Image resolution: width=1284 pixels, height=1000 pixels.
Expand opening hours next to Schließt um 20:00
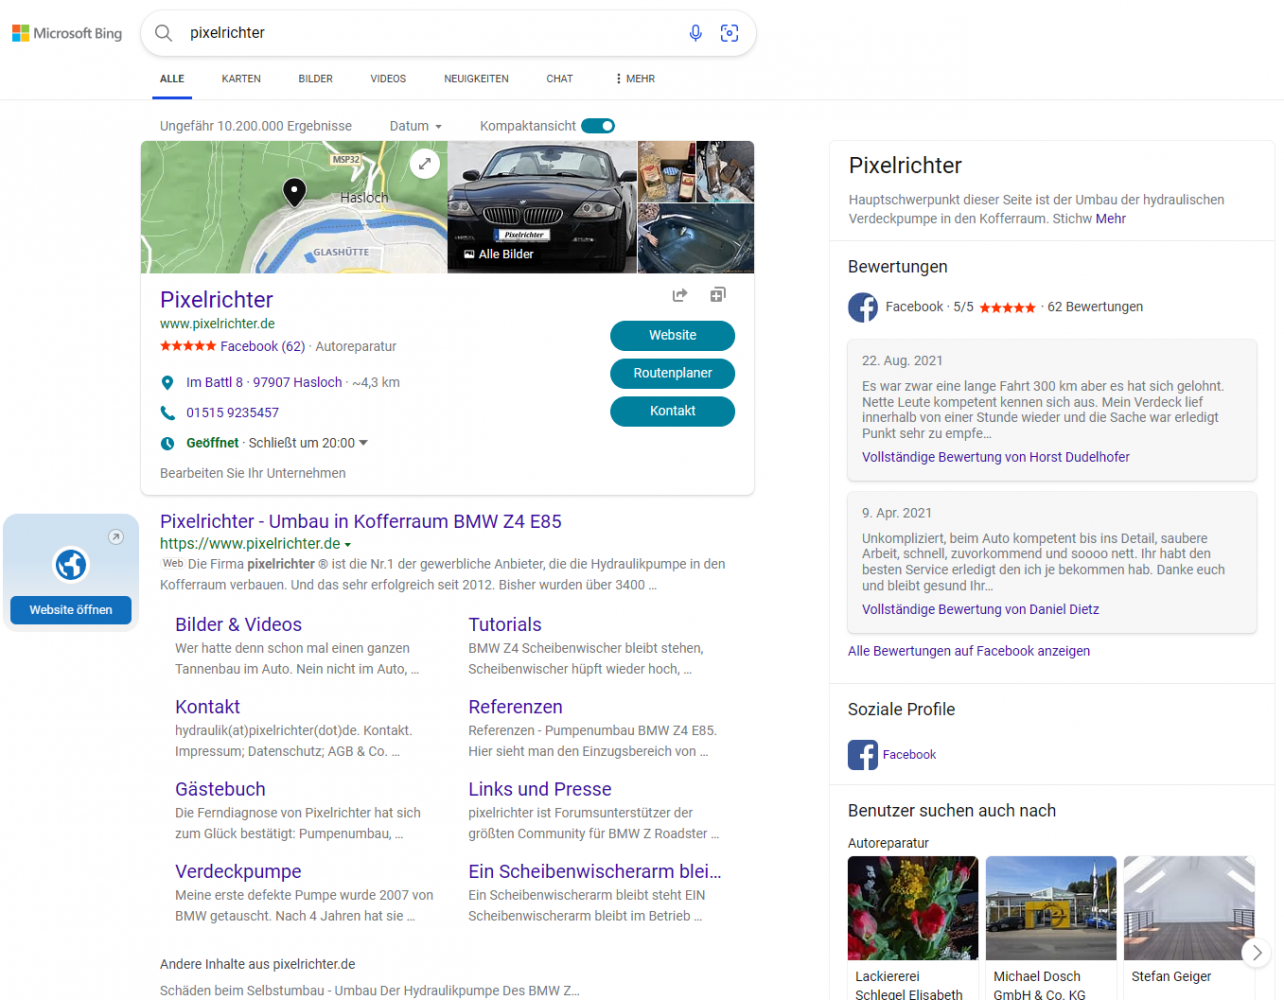coord(363,443)
